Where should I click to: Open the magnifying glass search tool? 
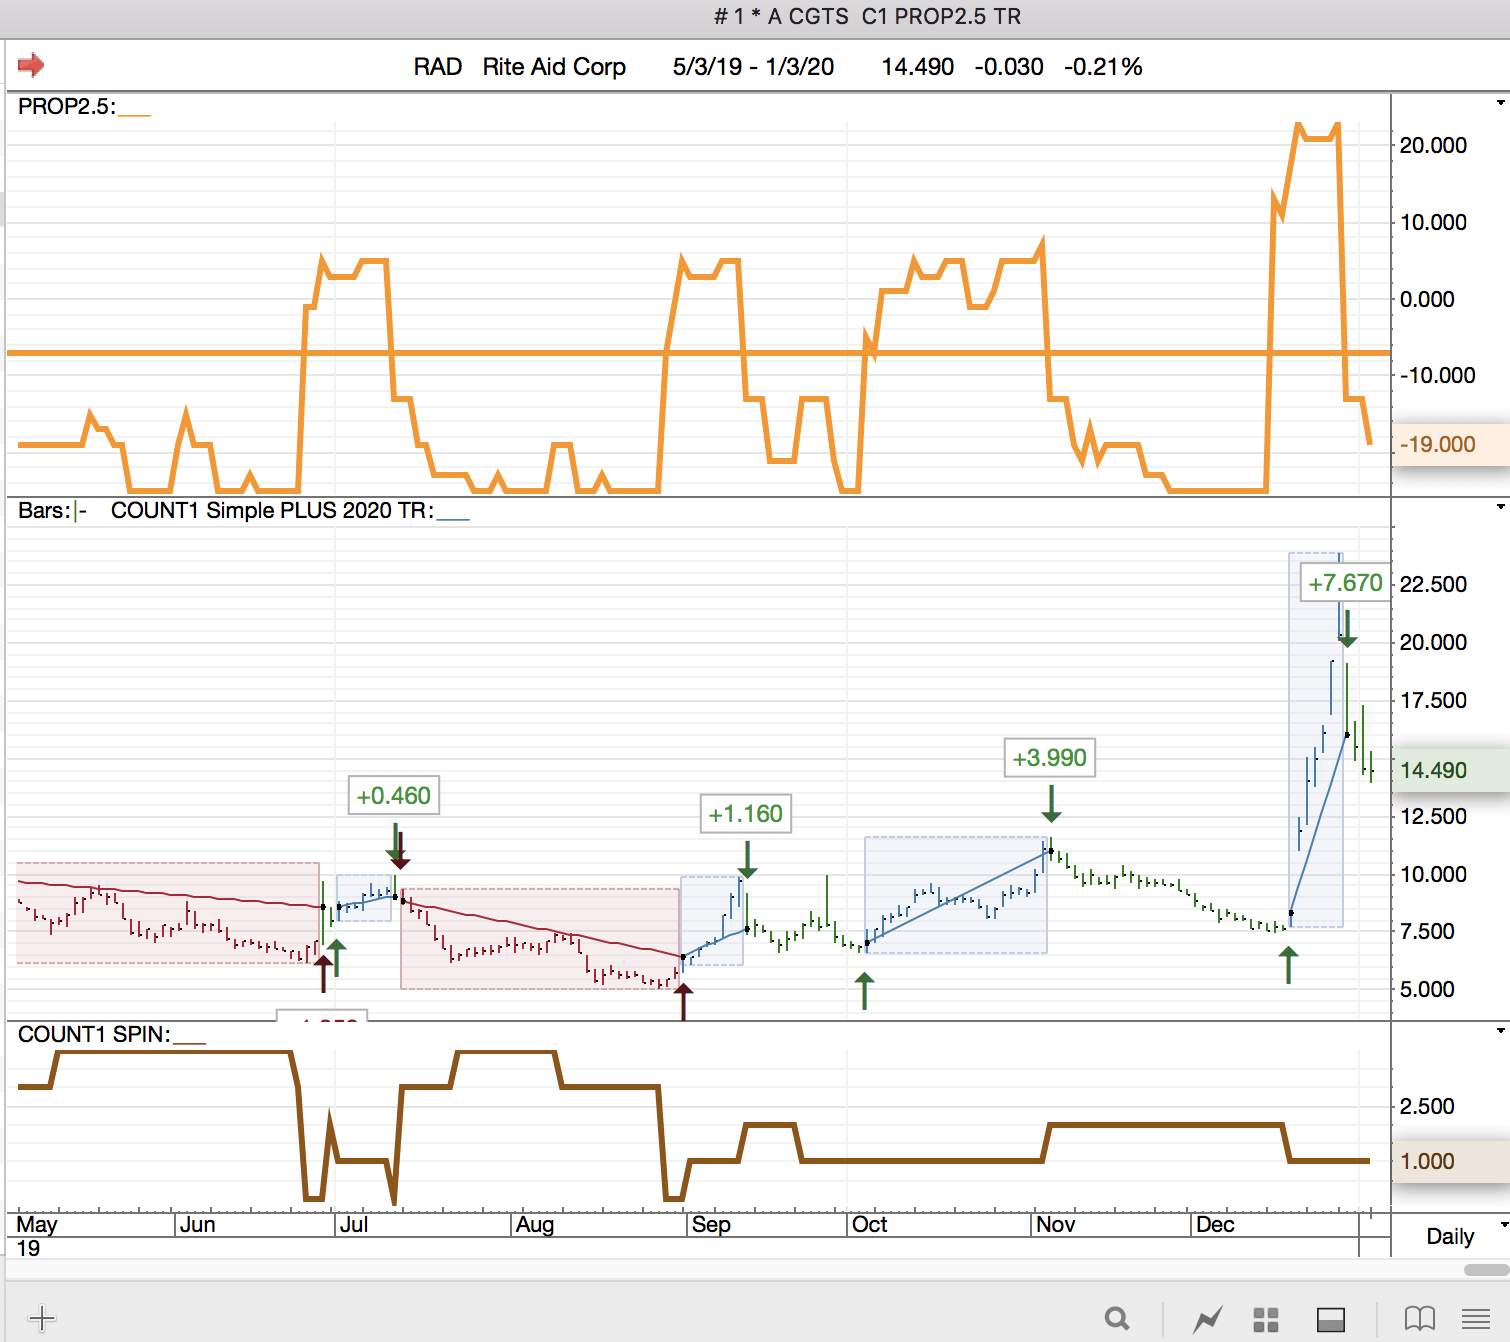click(1117, 1319)
